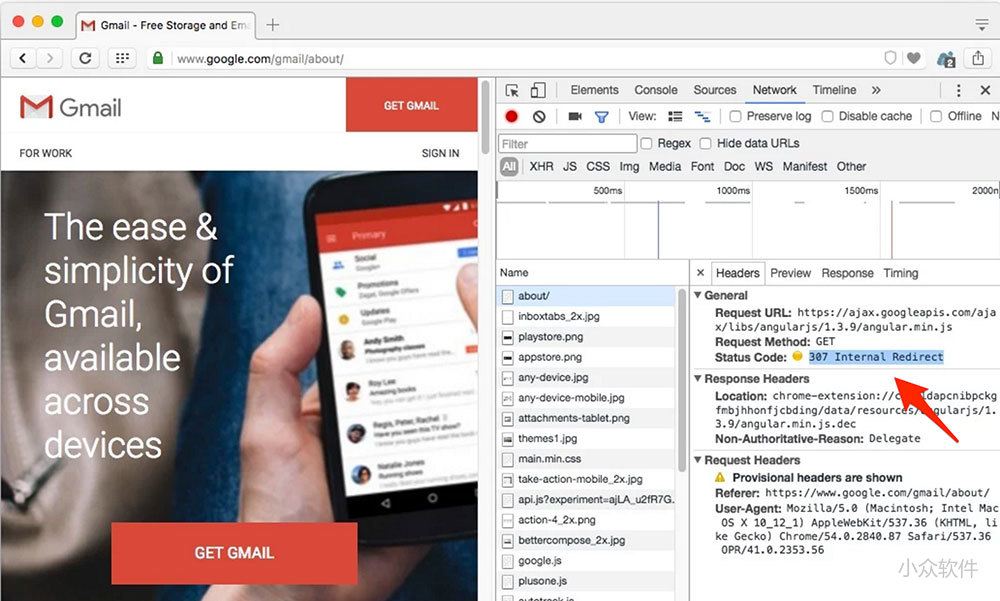Viewport: 1000px width, 601px height.
Task: Click the GET GMAIL button in the page header
Action: coord(411,105)
